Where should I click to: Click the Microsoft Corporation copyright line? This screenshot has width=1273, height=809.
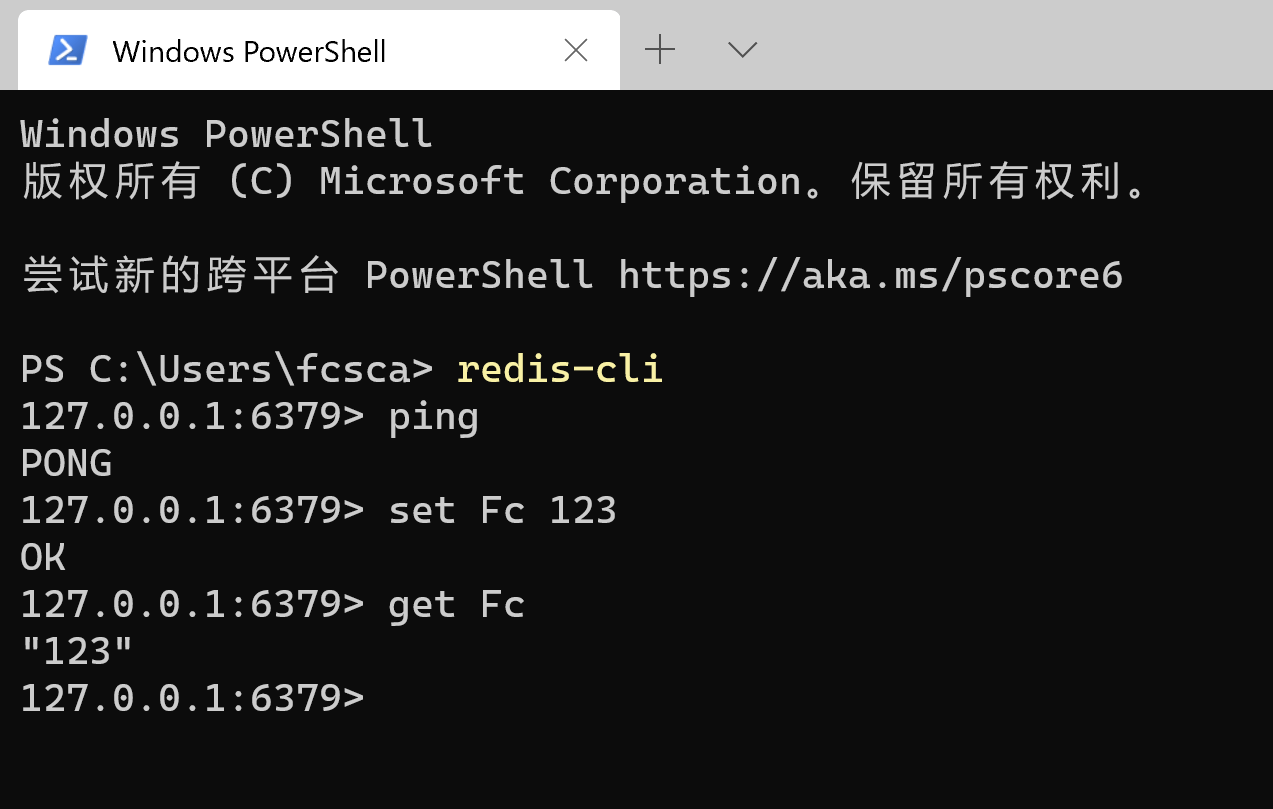click(x=585, y=181)
